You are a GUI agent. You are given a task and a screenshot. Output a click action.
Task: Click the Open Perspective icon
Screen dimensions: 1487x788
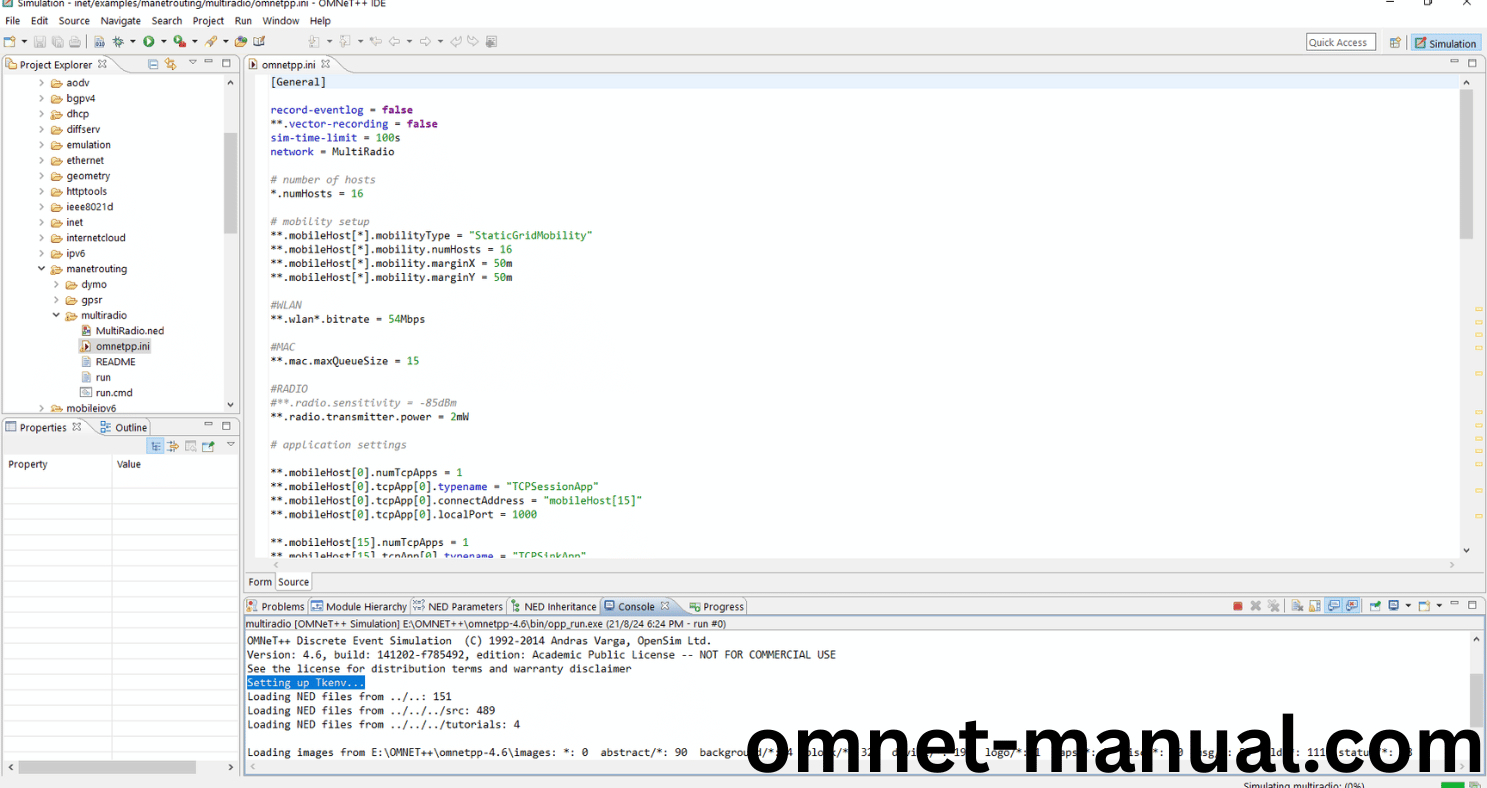tap(1394, 43)
